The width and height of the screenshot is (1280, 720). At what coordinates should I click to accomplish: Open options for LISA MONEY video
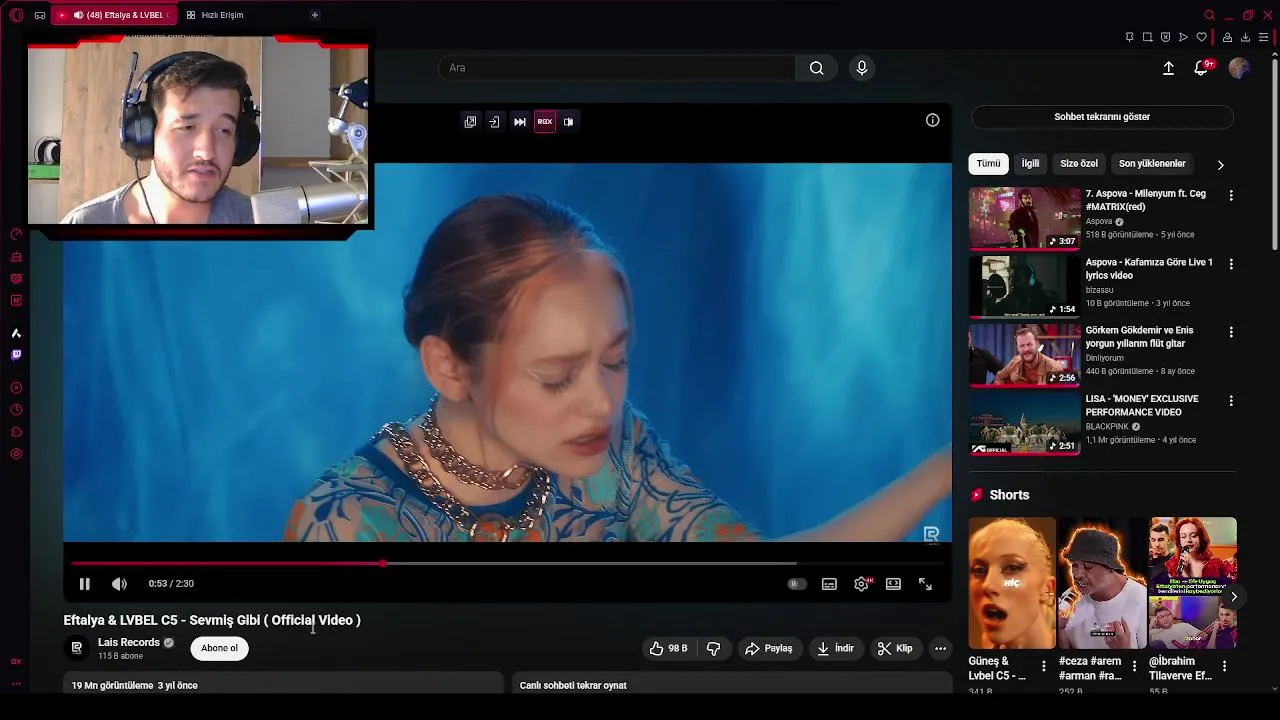(x=1231, y=401)
